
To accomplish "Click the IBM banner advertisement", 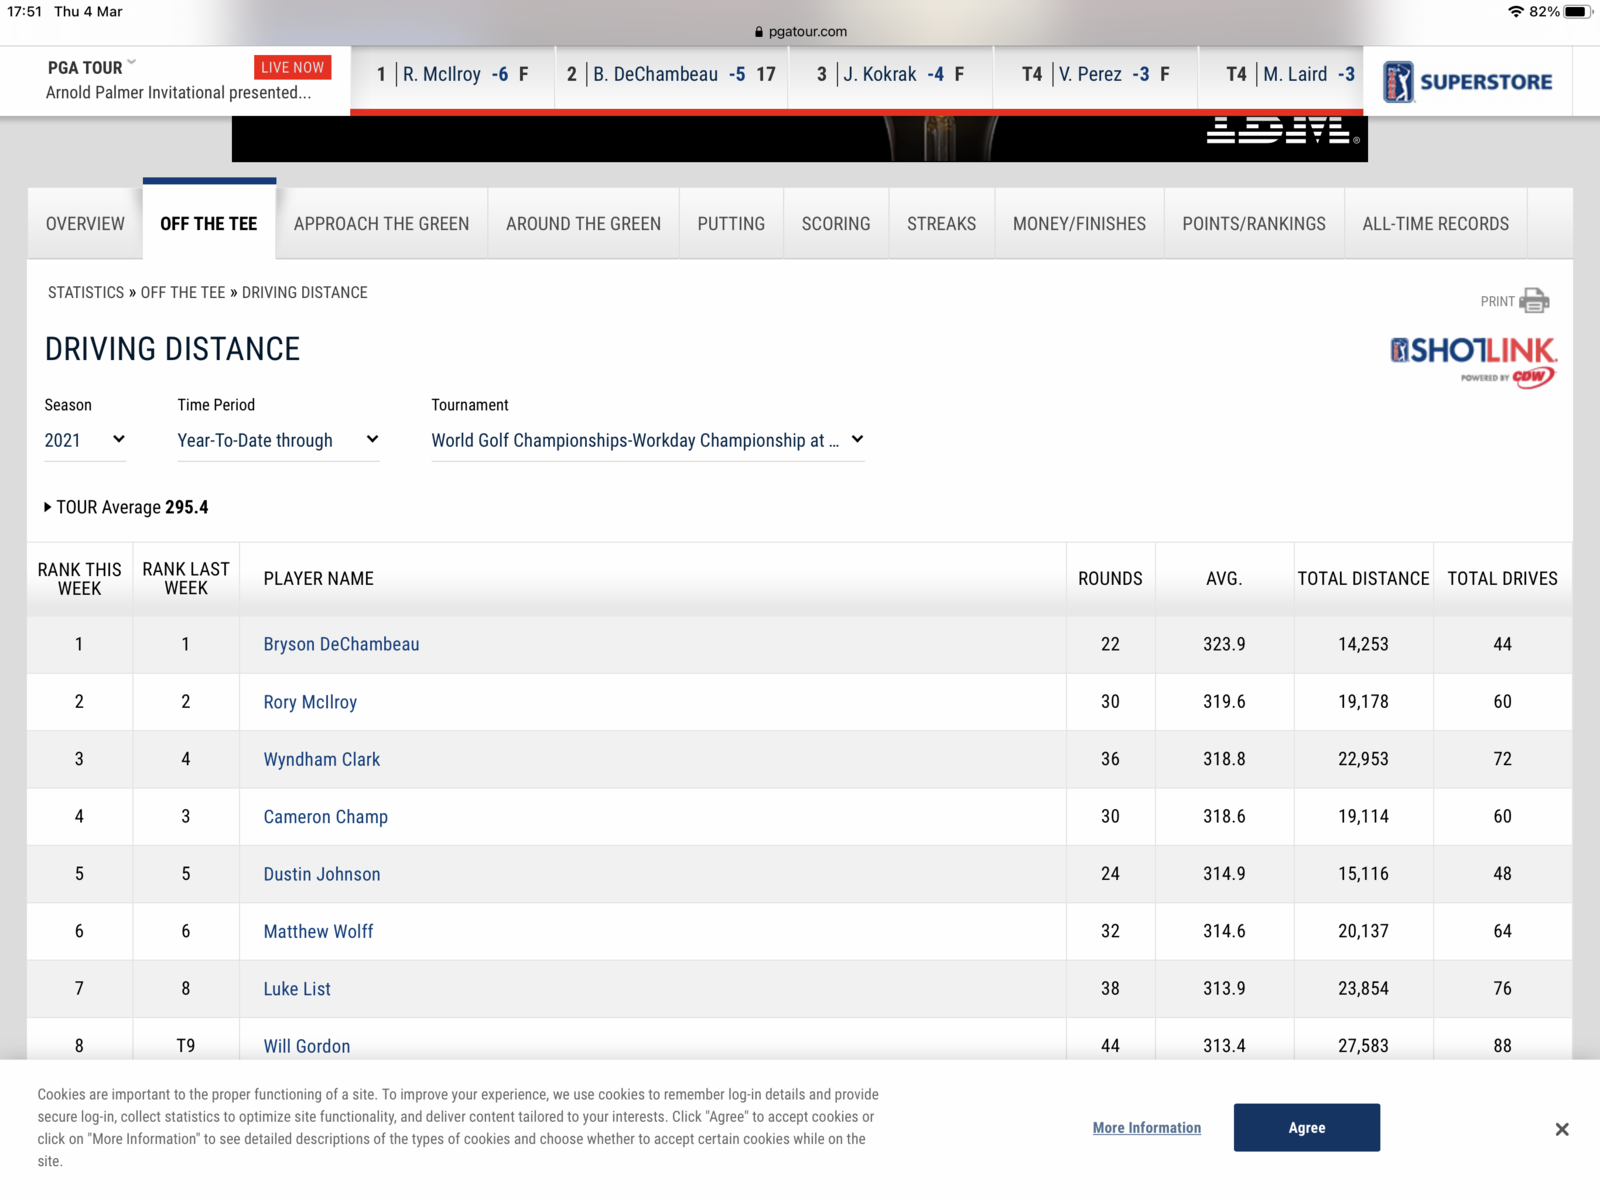I will pos(800,138).
